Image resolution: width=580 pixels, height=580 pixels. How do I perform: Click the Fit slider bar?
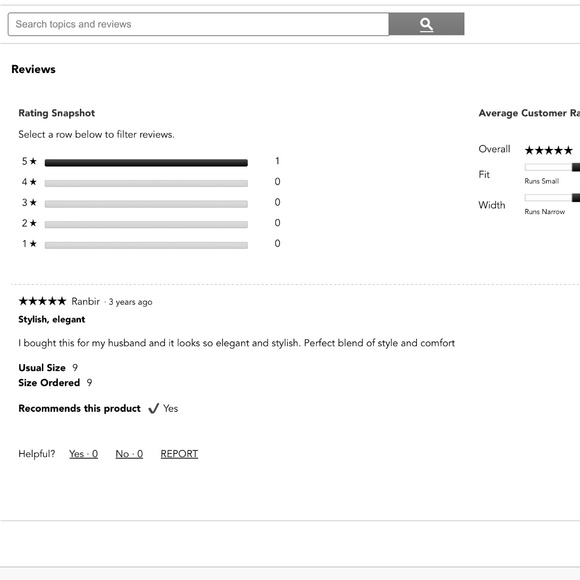point(552,167)
